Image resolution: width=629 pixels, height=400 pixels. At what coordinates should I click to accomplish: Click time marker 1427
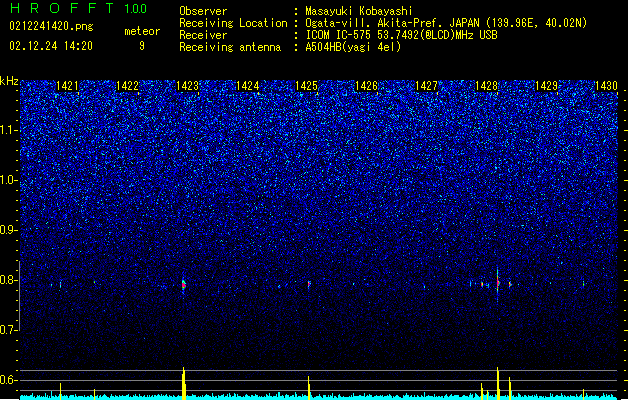[426, 86]
